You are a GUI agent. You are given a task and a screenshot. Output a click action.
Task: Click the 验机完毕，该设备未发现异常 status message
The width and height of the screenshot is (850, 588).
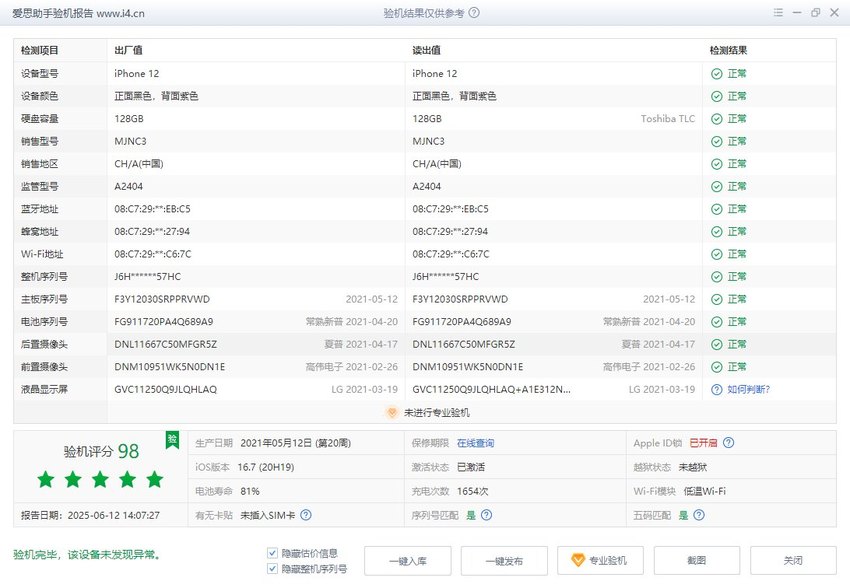coord(86,555)
